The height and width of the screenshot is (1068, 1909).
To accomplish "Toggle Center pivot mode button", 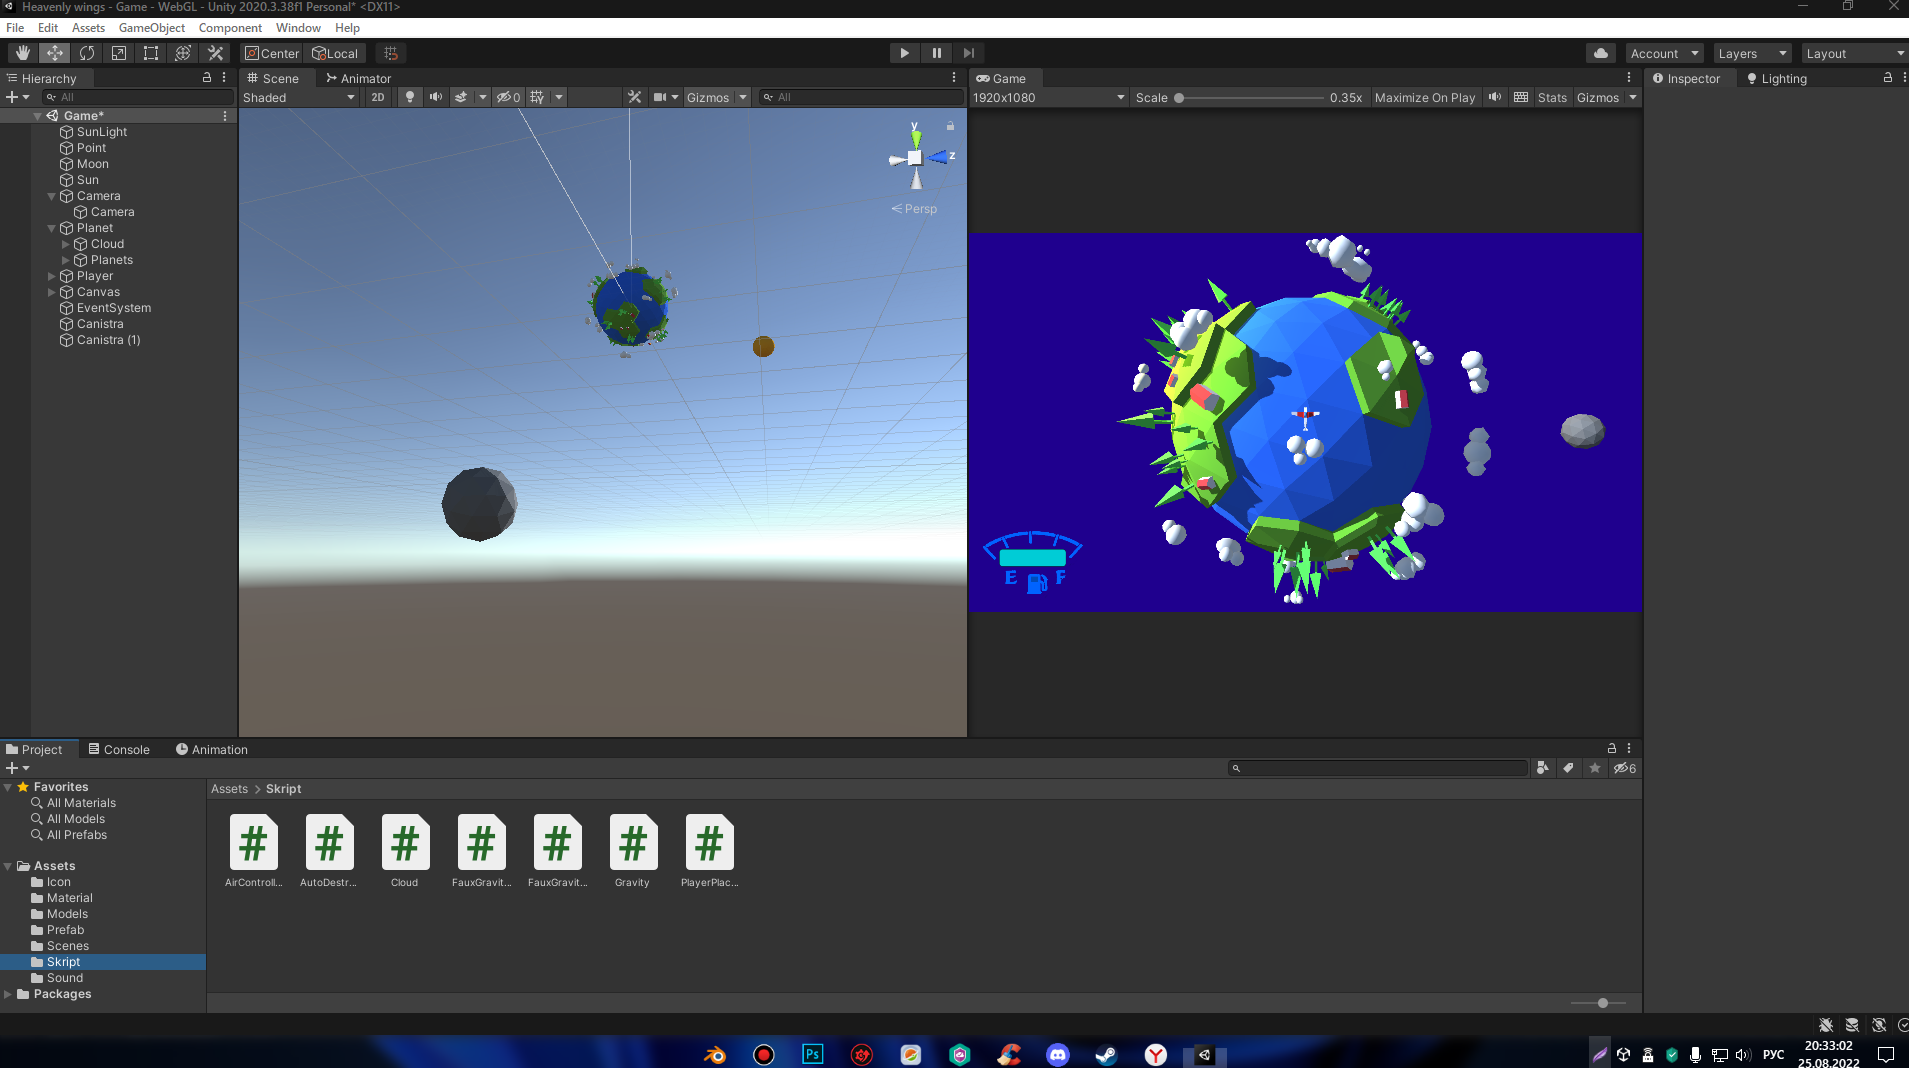I will click(272, 53).
